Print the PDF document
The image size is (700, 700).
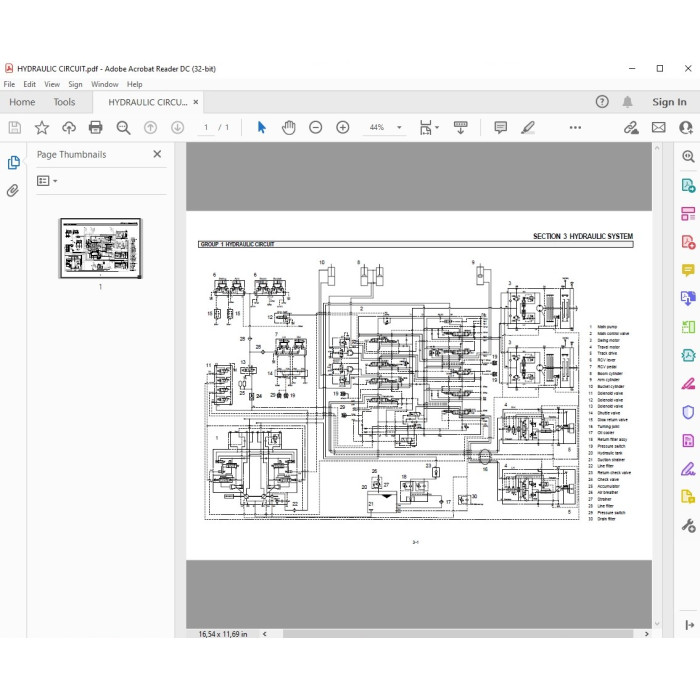pos(96,128)
